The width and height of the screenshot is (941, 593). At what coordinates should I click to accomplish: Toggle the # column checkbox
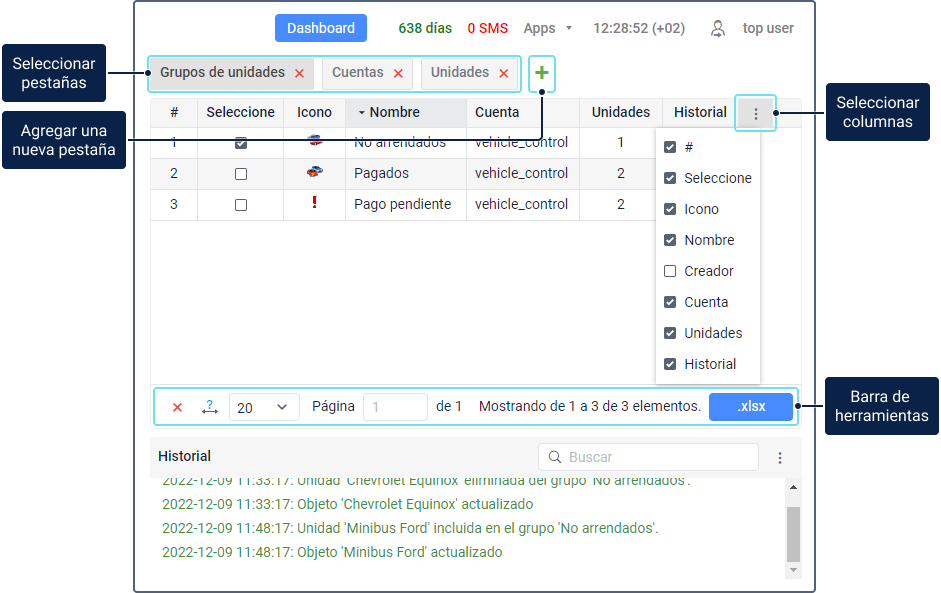(670, 147)
